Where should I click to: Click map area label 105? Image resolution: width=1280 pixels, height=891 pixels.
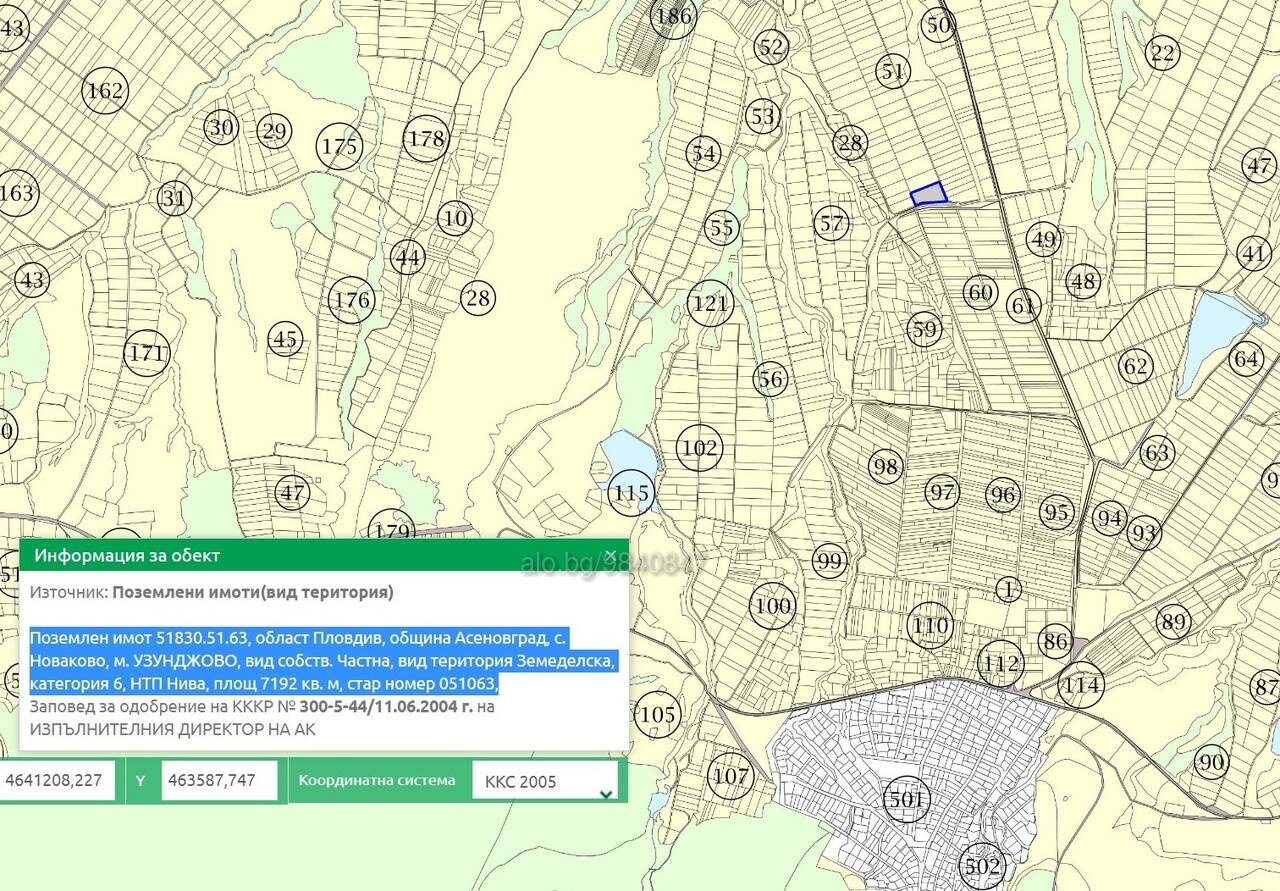(657, 715)
